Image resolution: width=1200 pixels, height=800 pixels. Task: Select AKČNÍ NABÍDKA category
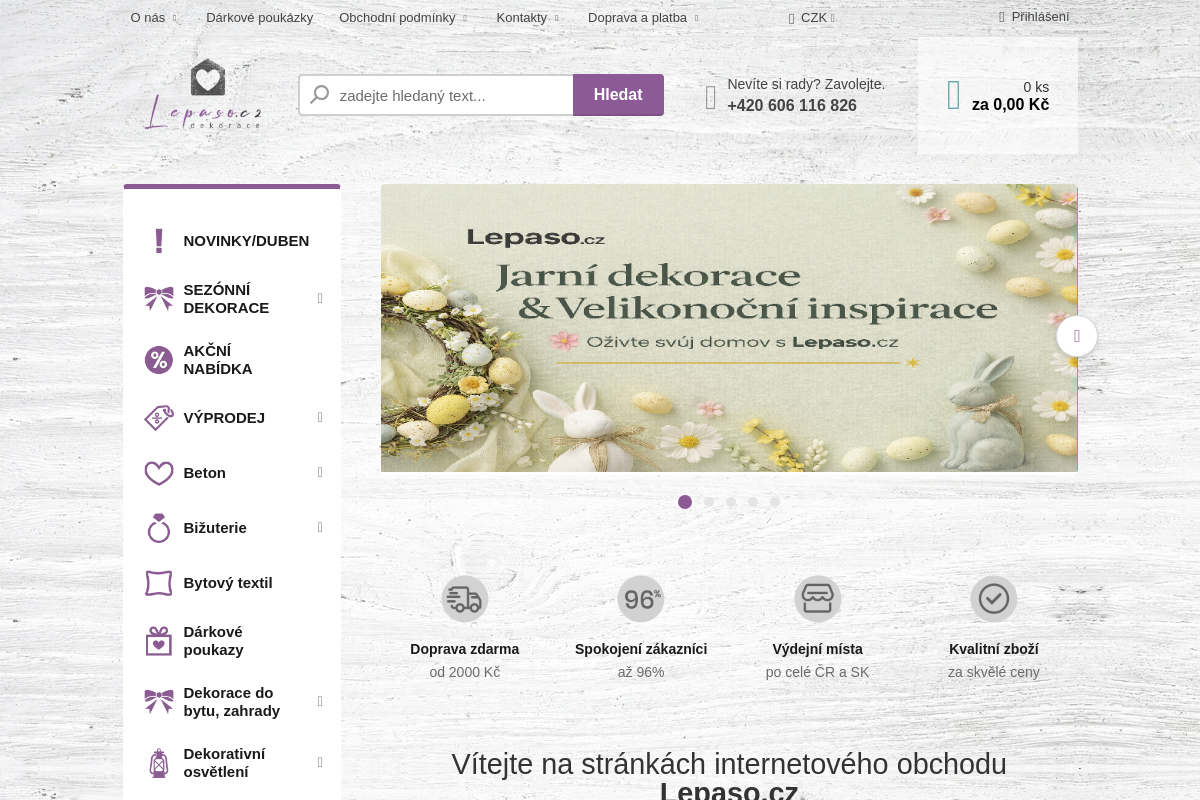pos(218,360)
